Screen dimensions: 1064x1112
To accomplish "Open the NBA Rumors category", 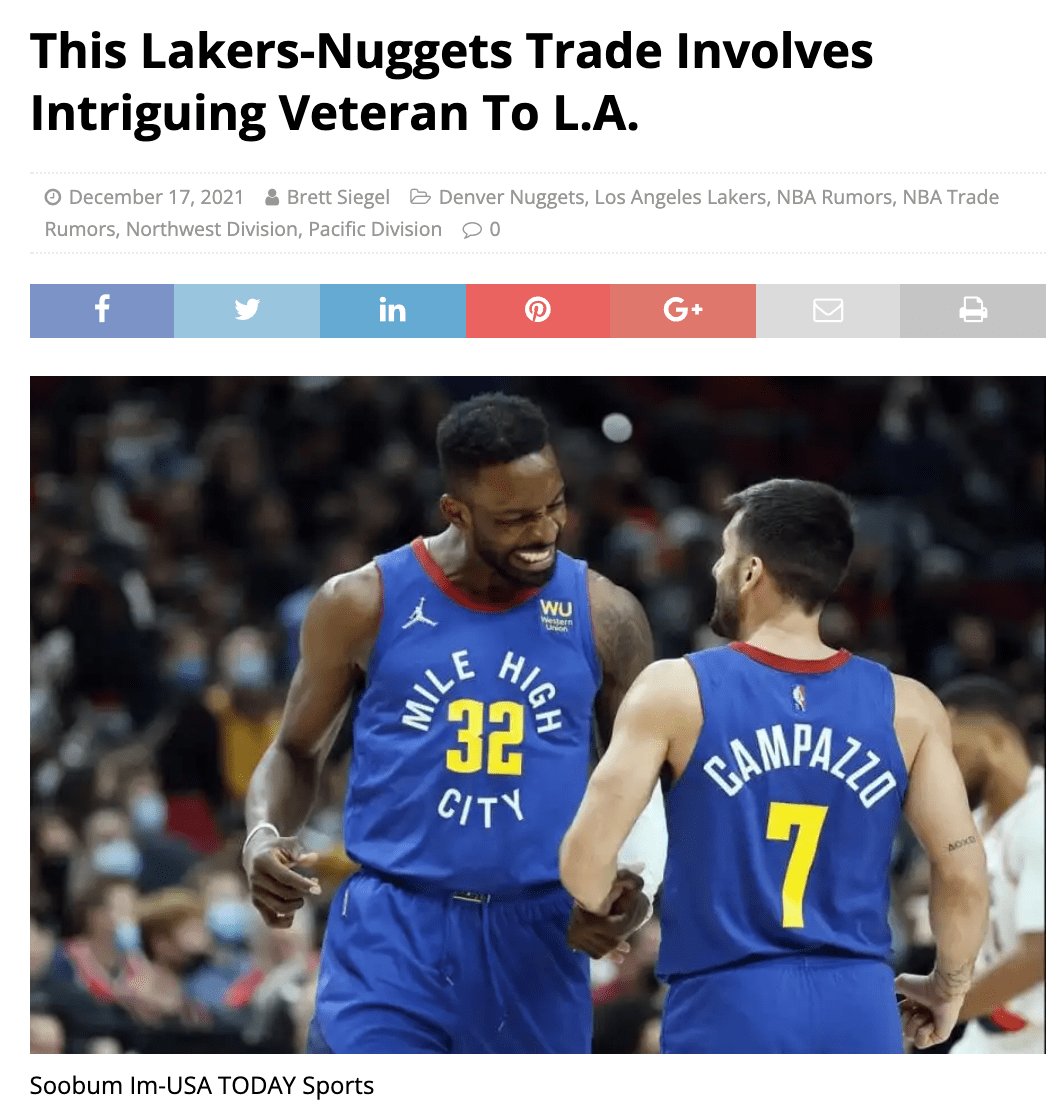I will (x=835, y=197).
